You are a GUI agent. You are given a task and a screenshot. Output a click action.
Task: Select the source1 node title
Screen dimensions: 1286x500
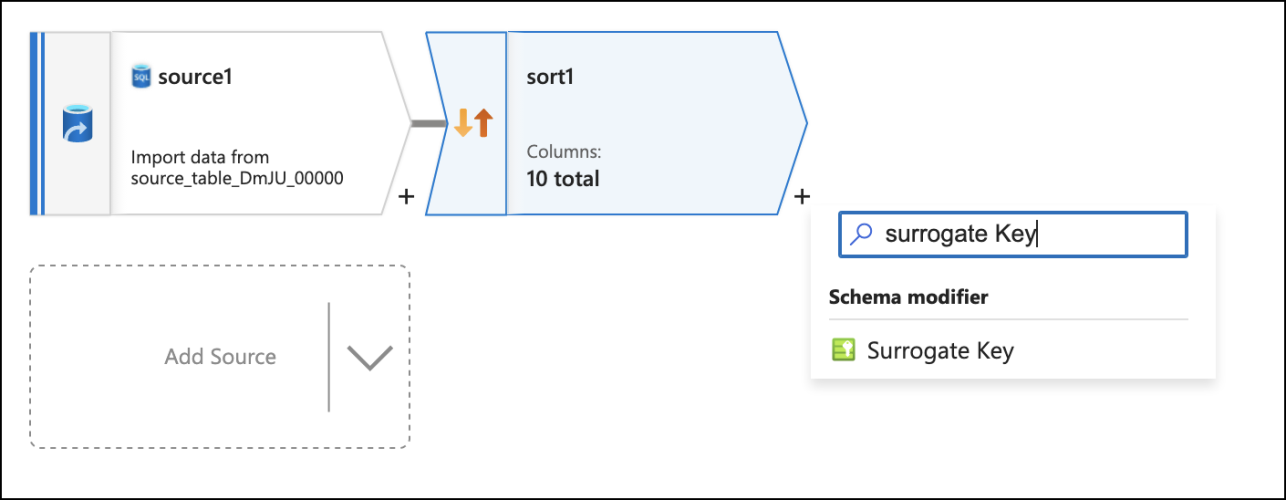tap(195, 76)
